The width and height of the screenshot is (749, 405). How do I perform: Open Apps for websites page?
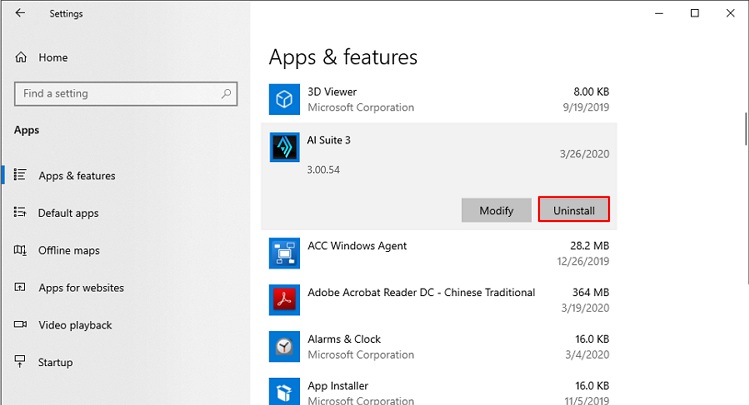[80, 288]
